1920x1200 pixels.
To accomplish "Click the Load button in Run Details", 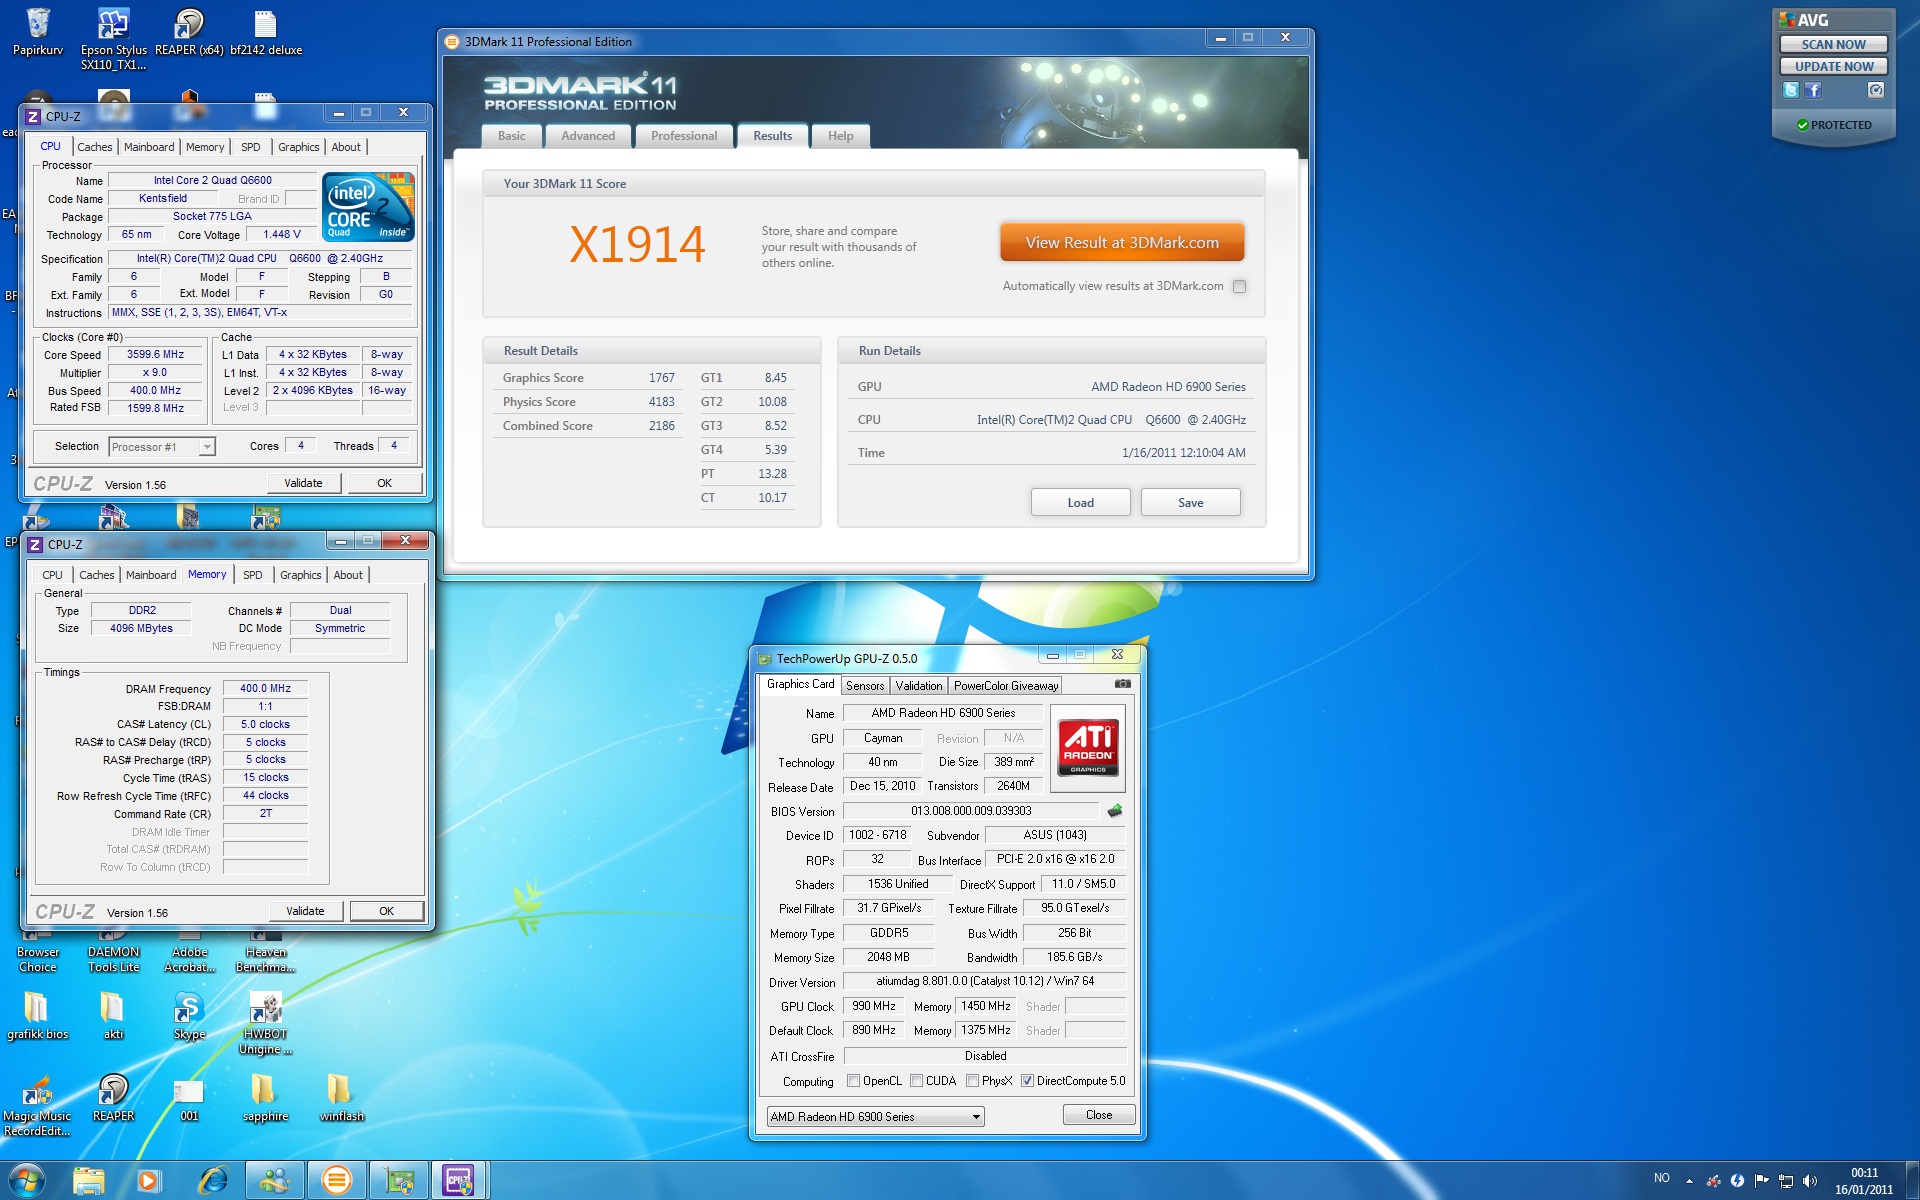I will pyautogui.click(x=1081, y=503).
